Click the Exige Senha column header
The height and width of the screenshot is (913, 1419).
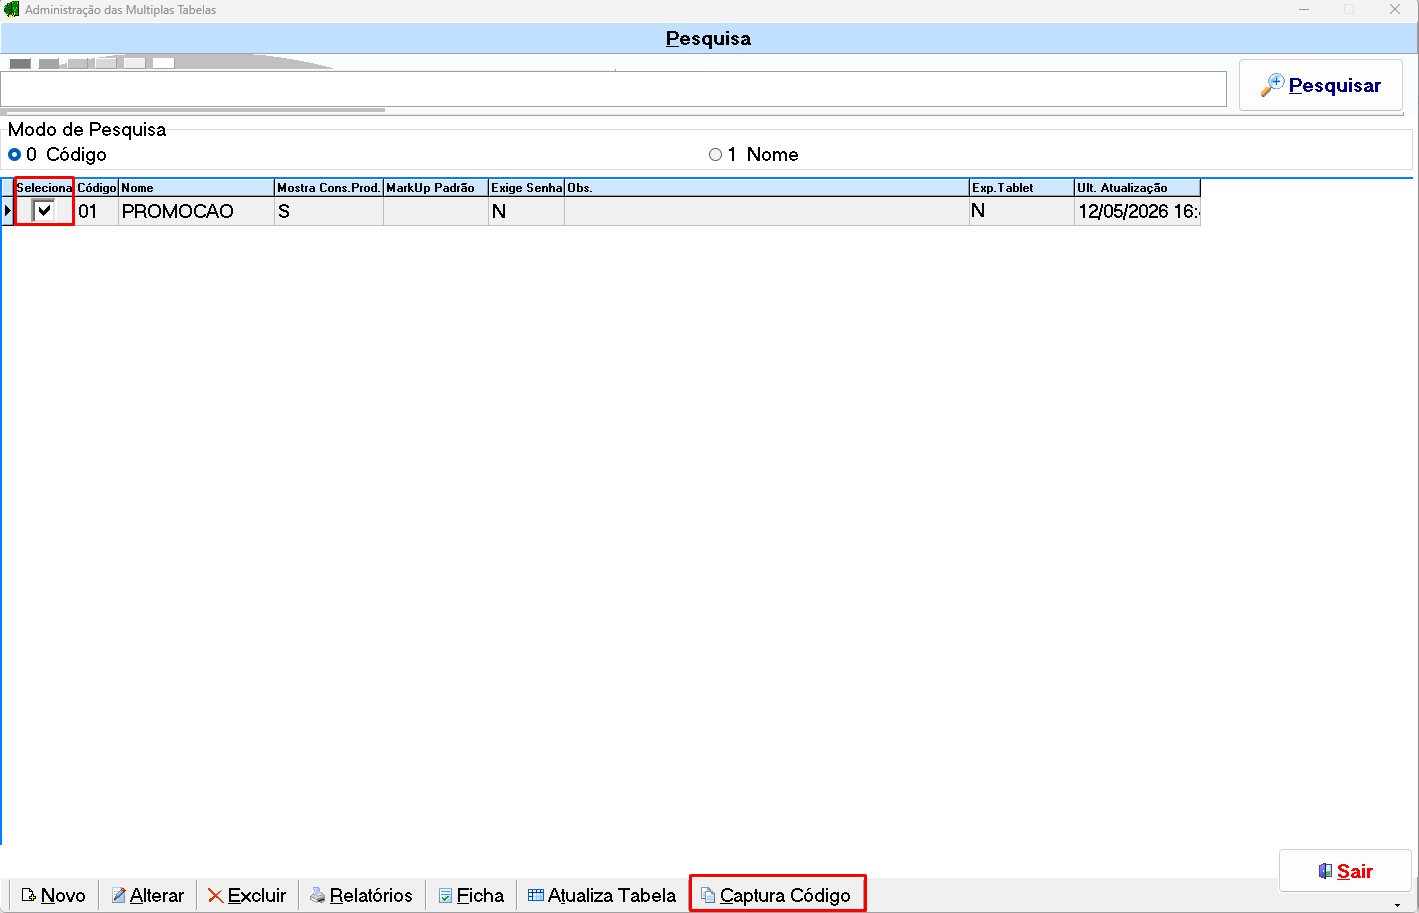pyautogui.click(x=526, y=187)
